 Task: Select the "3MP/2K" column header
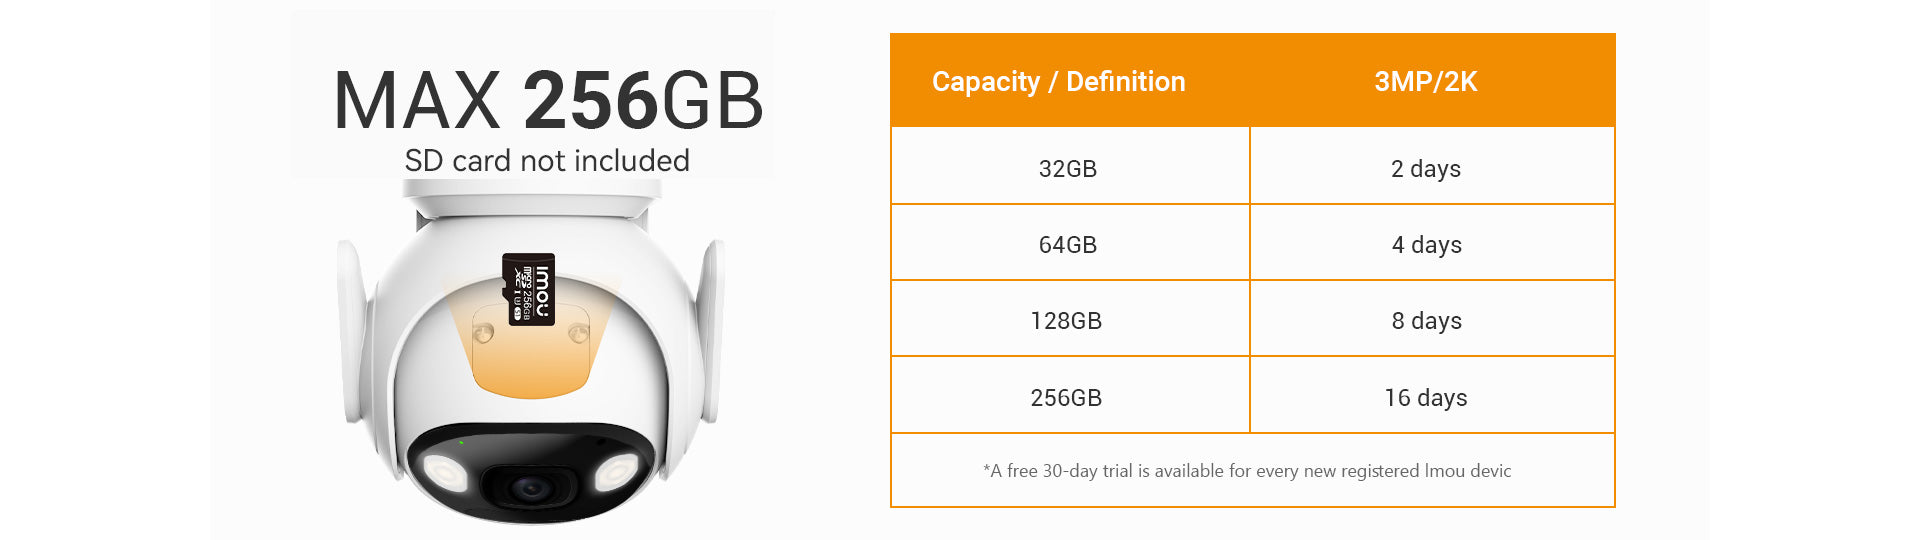(x=1425, y=82)
